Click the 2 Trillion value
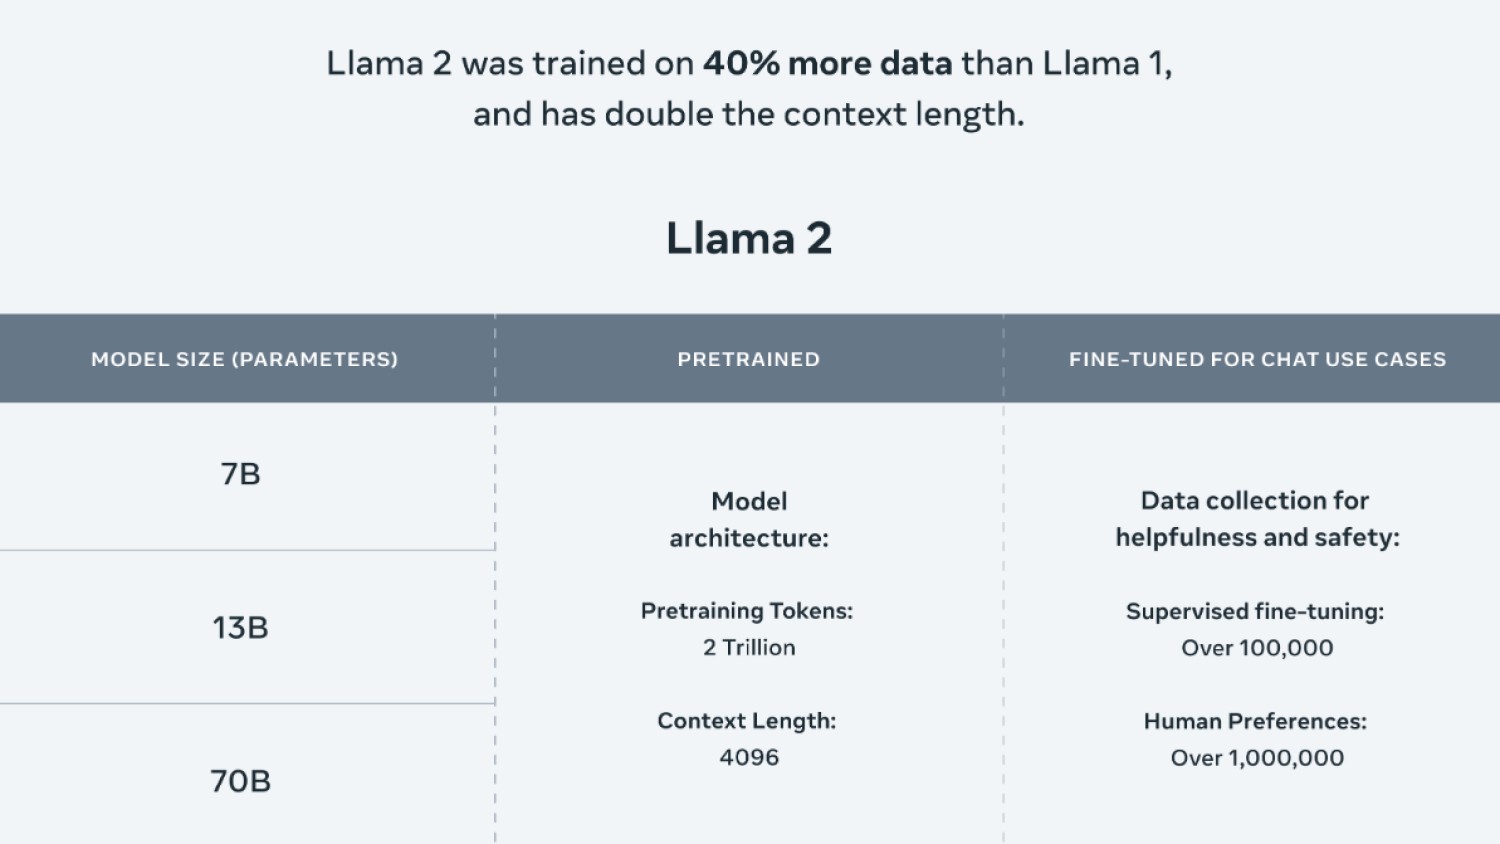 click(x=749, y=647)
